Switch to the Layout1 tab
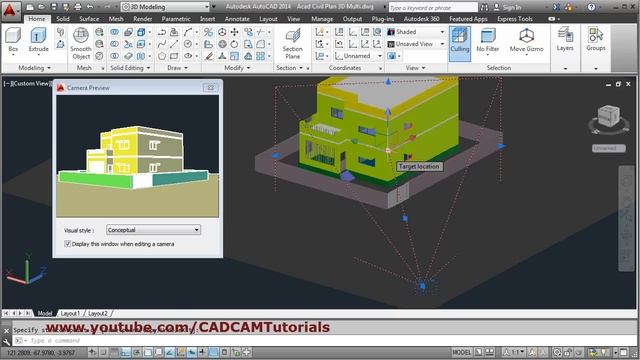 click(70, 313)
